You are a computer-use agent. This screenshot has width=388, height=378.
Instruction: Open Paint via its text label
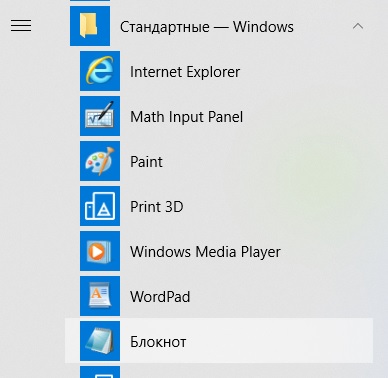tap(146, 162)
